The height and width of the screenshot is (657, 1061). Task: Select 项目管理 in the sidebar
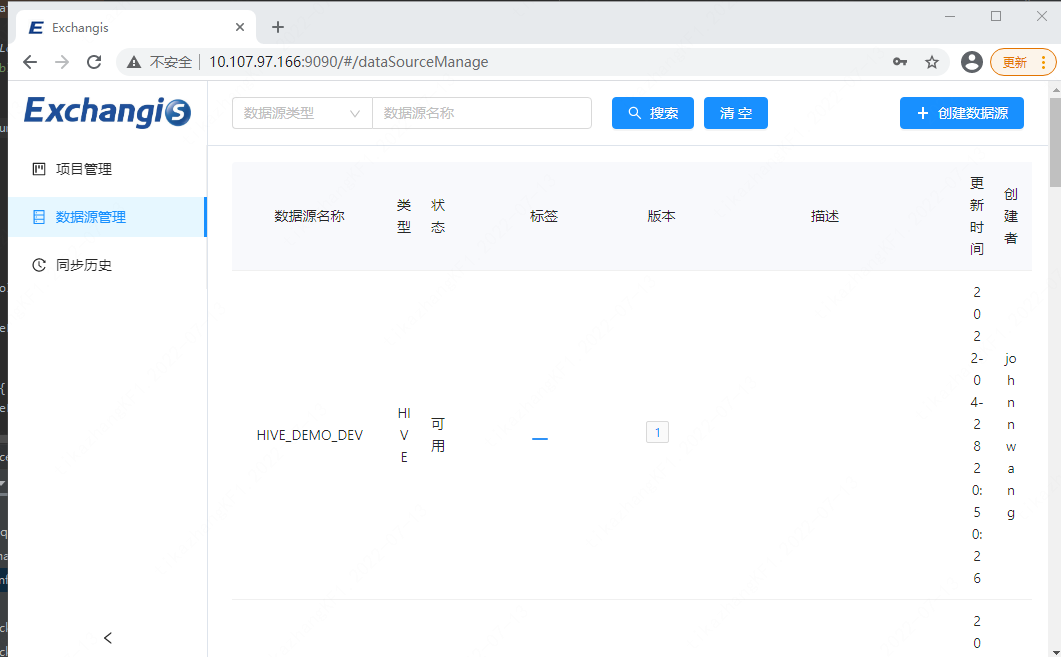coord(82,168)
